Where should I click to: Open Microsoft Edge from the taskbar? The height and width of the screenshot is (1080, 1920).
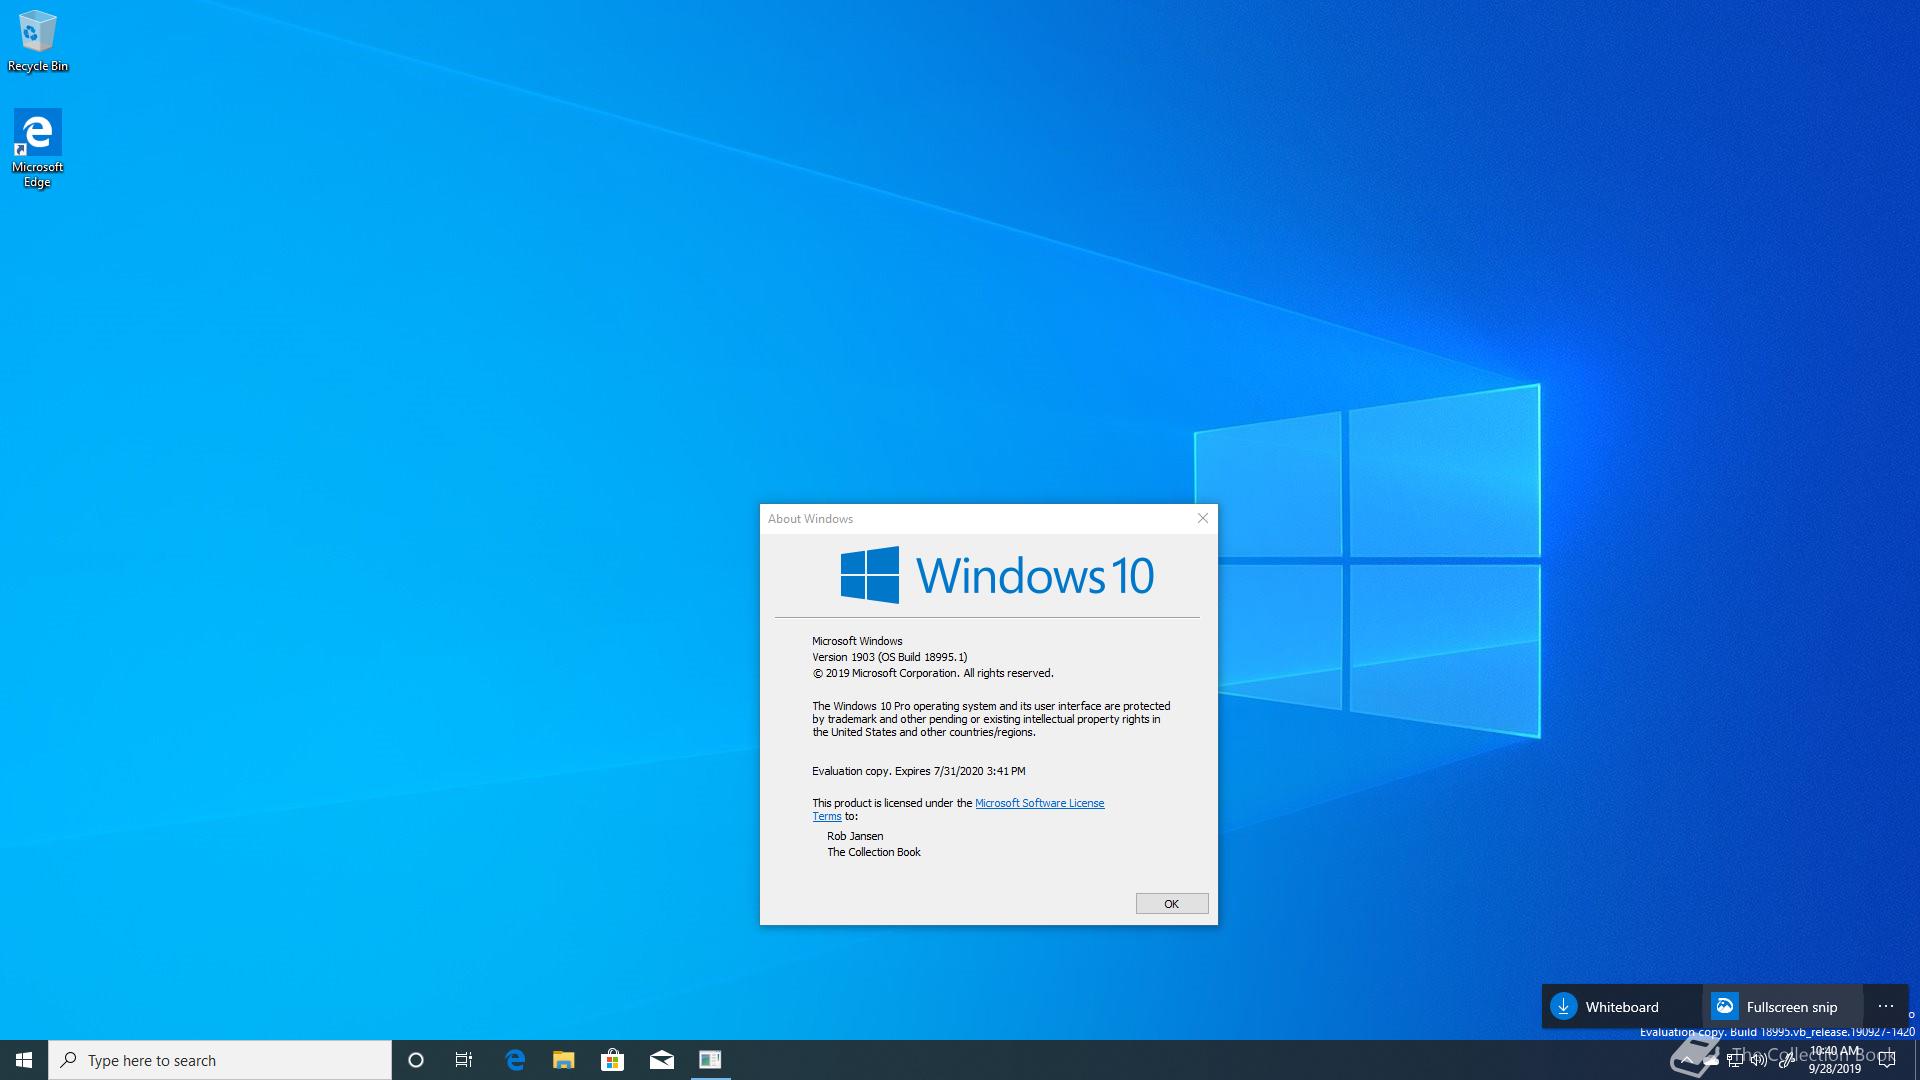tap(515, 1060)
